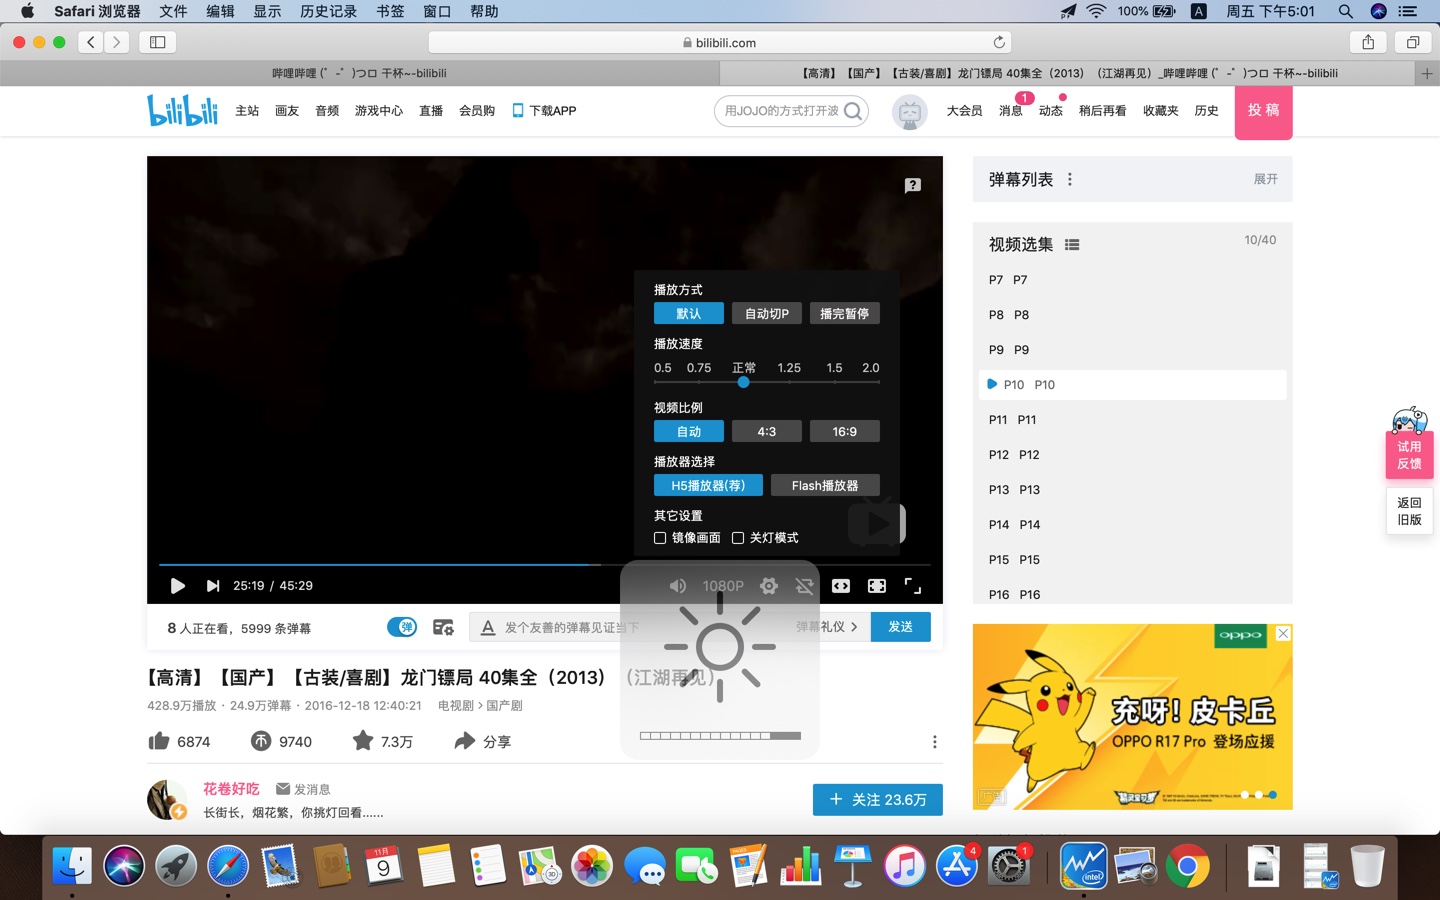Open System Preferences from the Dock
Viewport: 1440px width, 900px height.
click(1009, 866)
